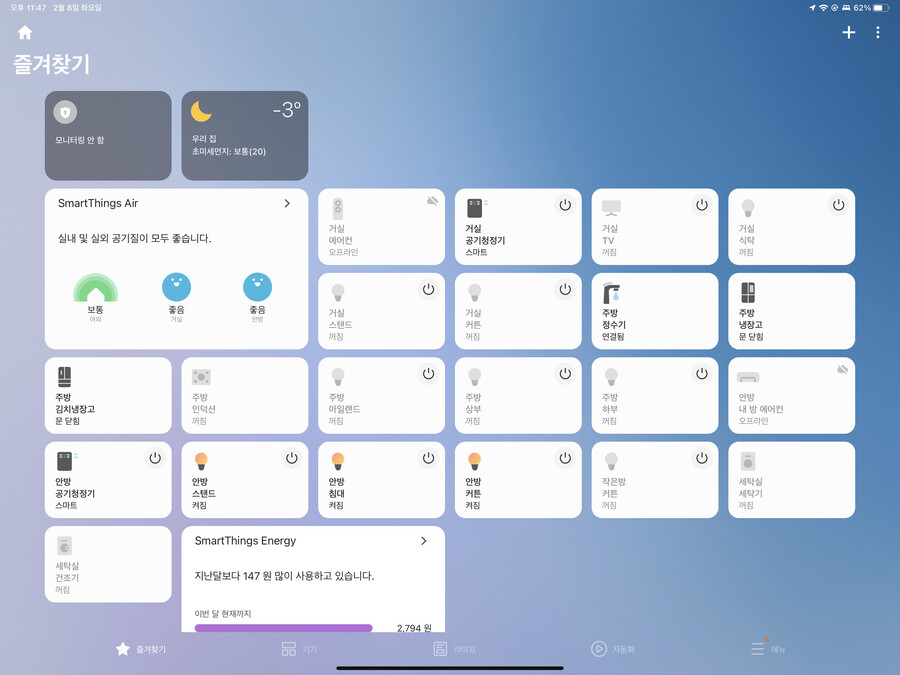
Task: Turn off the 안방 스탠드 light
Action: (x=291, y=459)
